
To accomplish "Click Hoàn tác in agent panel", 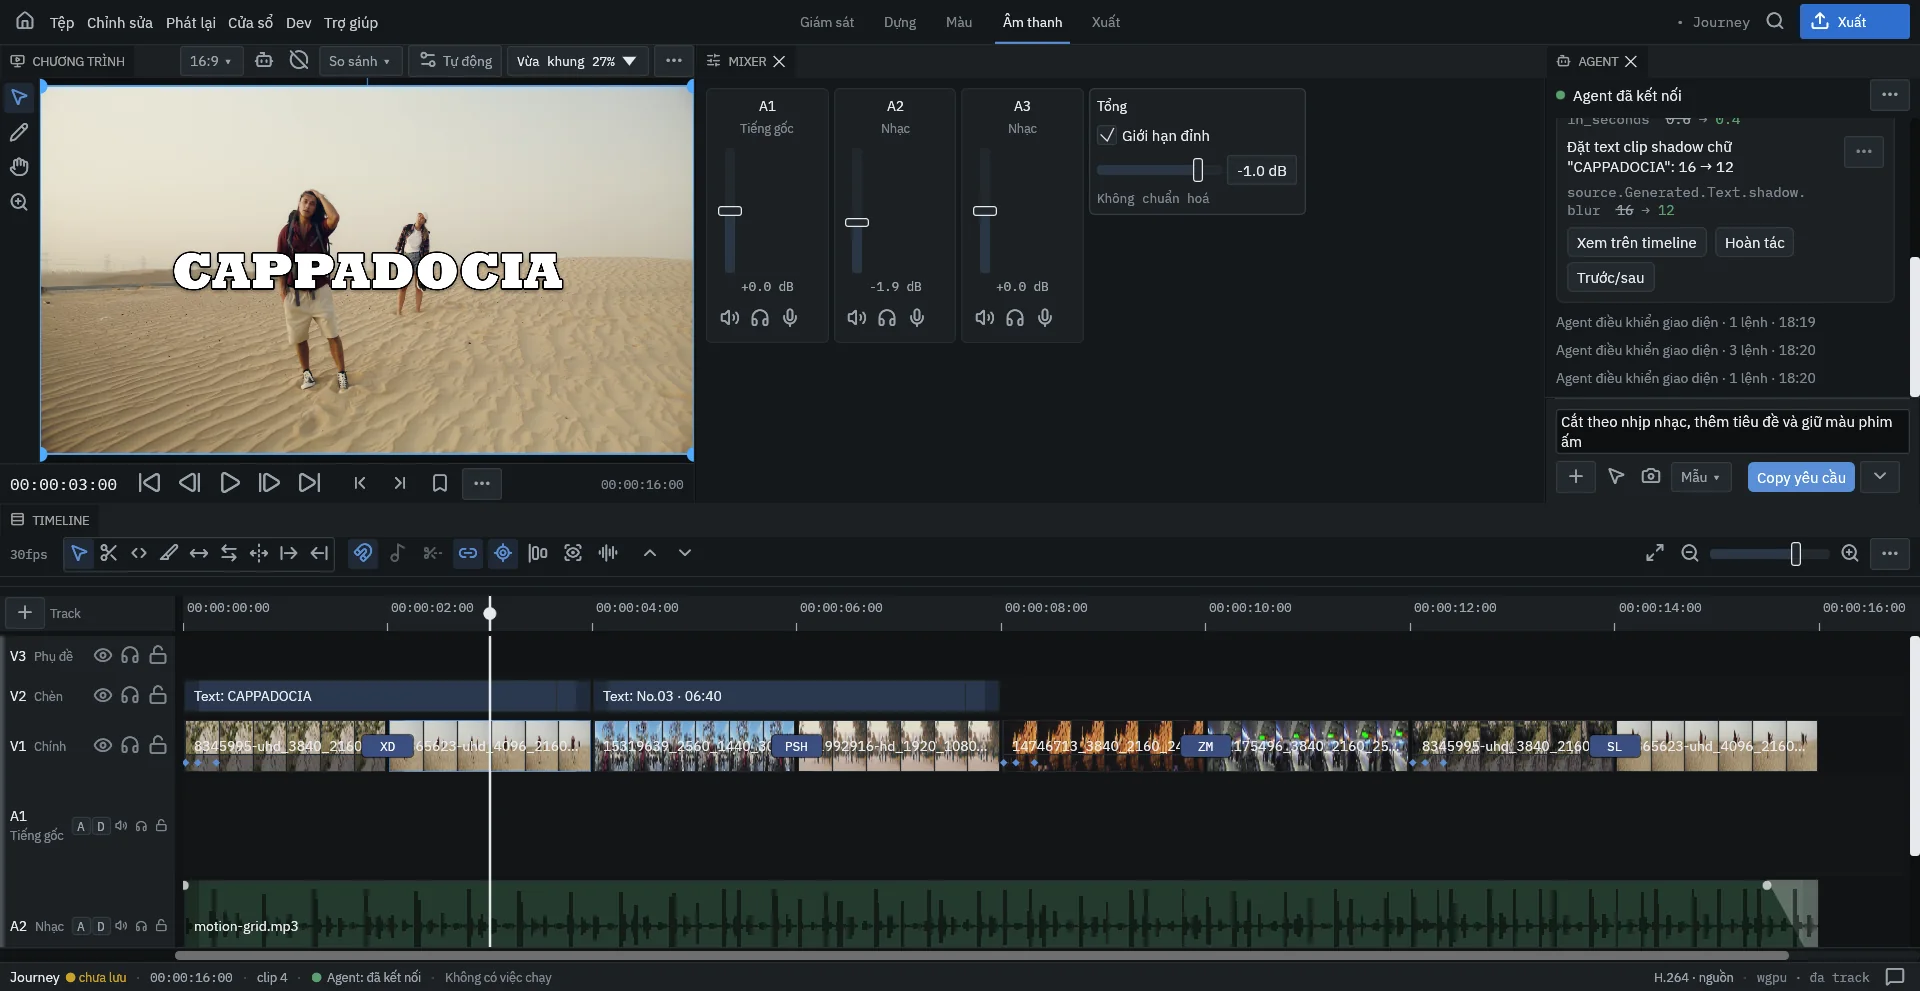I will coord(1754,243).
